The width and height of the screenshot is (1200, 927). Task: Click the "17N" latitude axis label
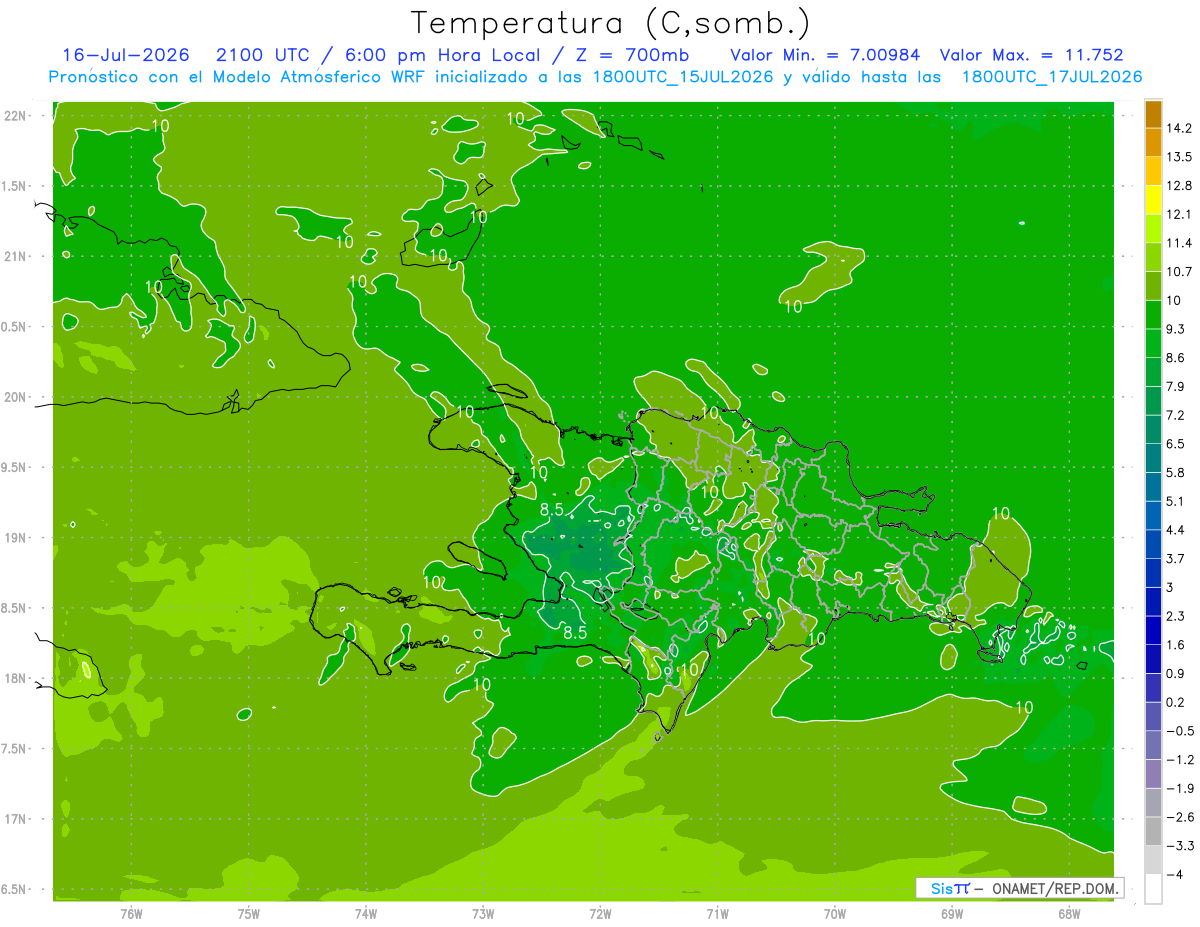pyautogui.click(x=15, y=819)
